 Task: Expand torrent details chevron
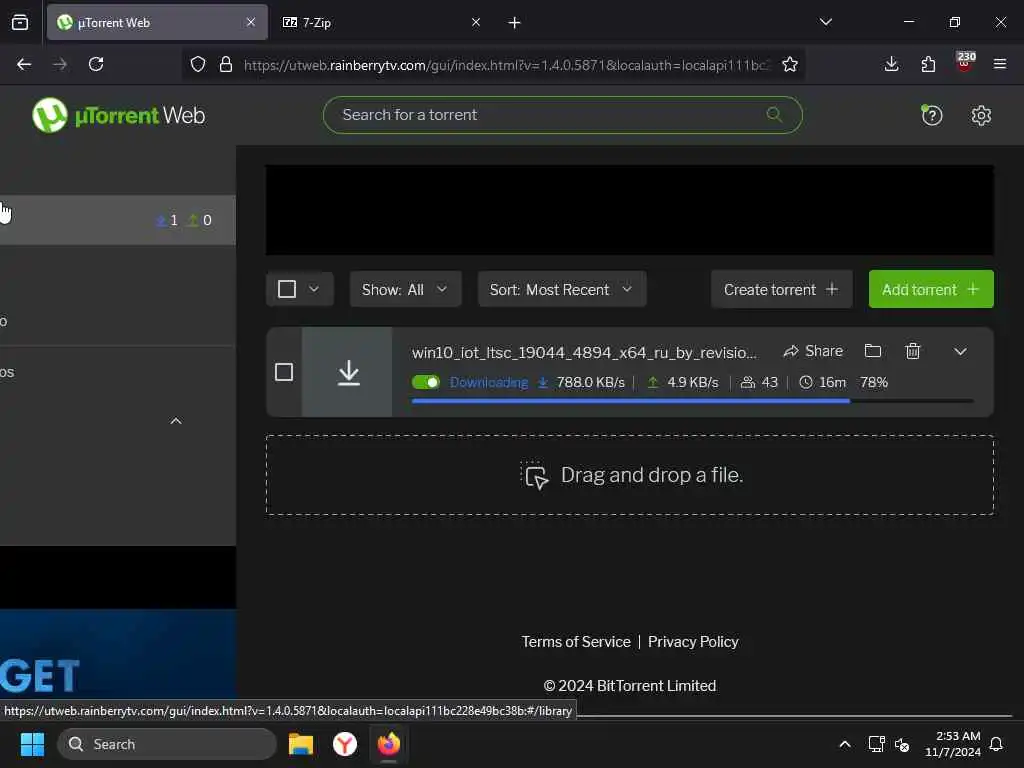tap(960, 352)
